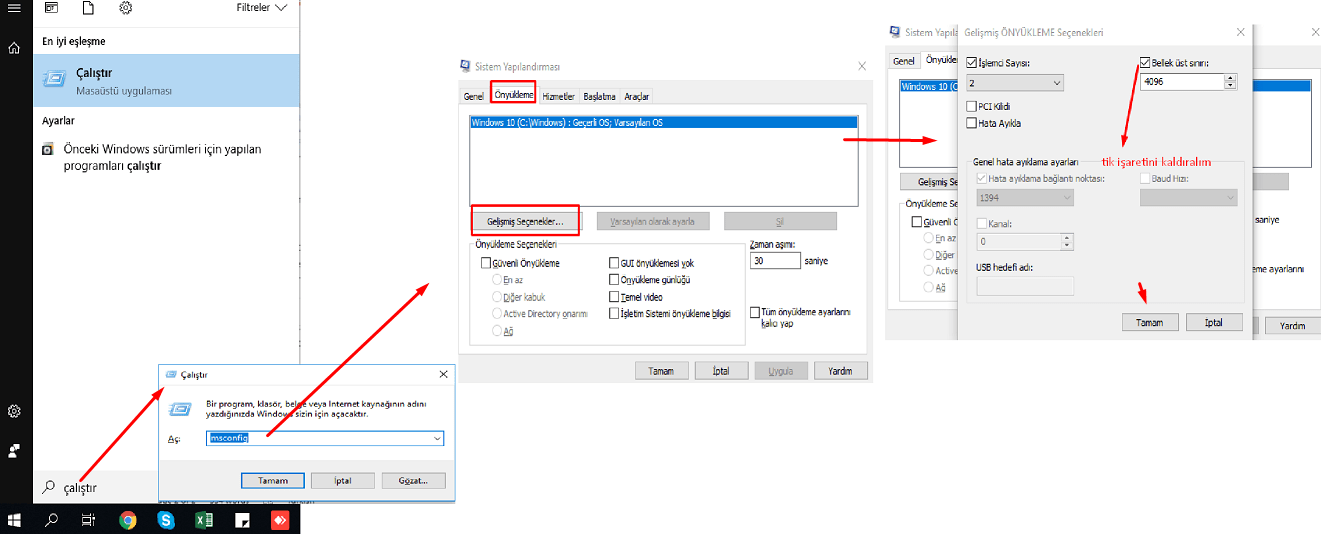Open Chrome from the taskbar
This screenshot has width=1321, height=534.
[x=128, y=520]
